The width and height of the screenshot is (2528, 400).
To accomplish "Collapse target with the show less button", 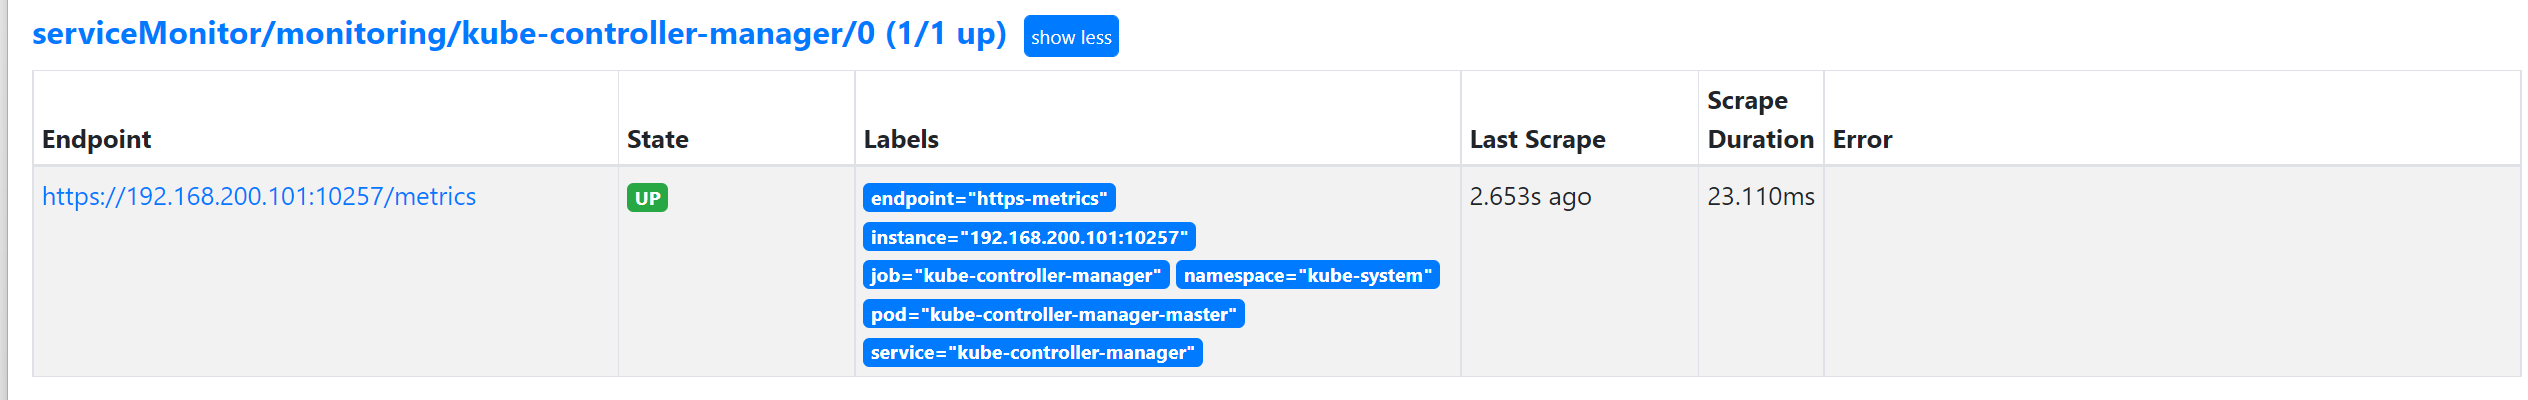I will [1071, 37].
